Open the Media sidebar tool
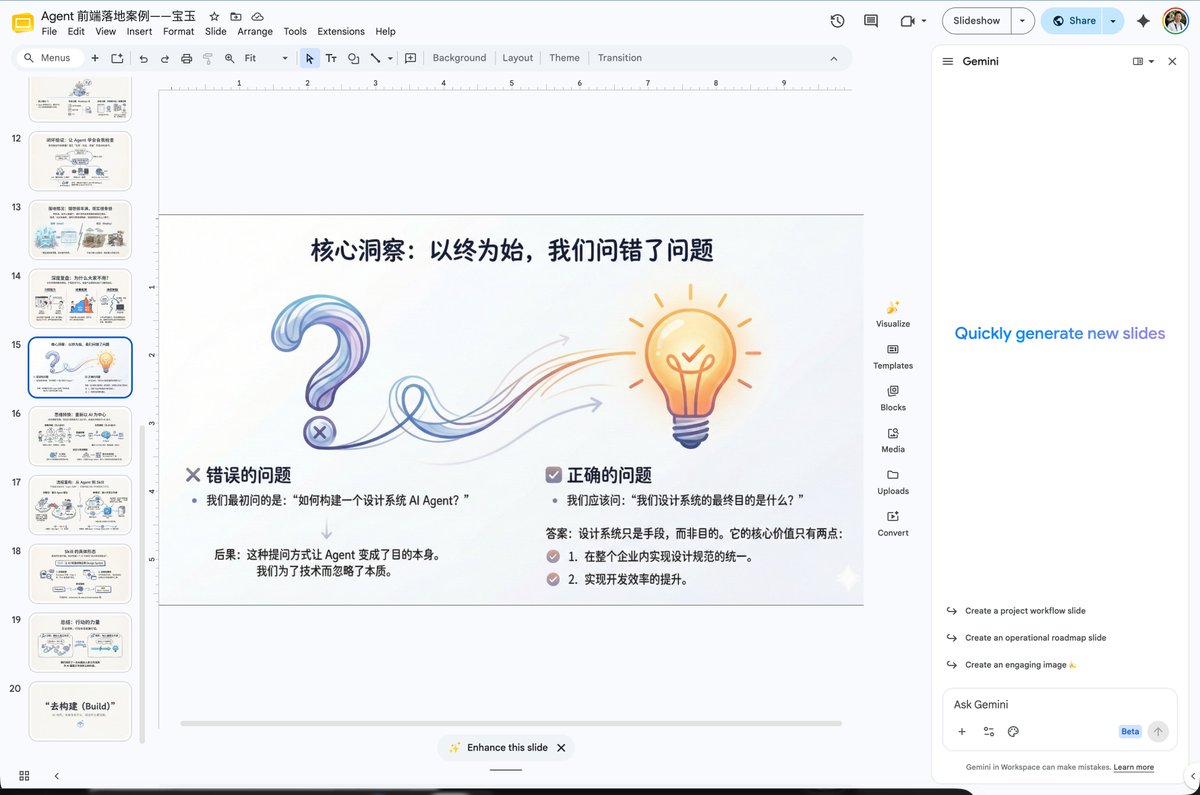This screenshot has width=1200, height=795. (x=893, y=439)
